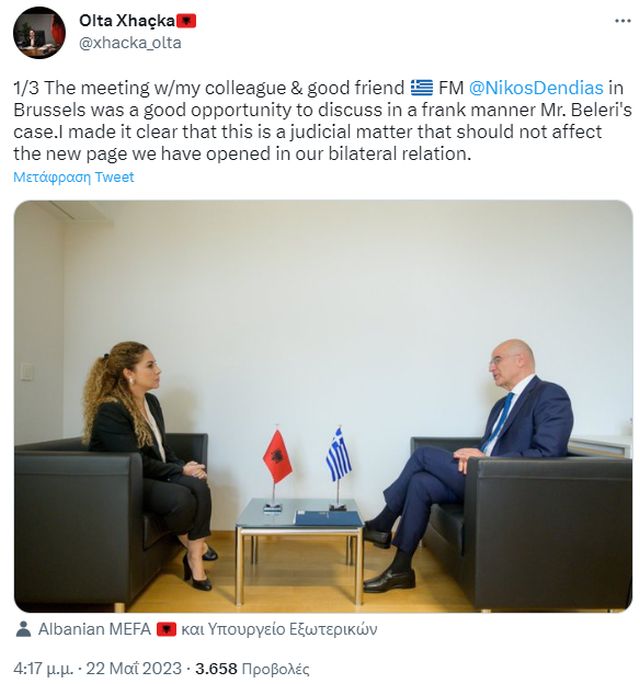View the 3.658 Προβολές count
The image size is (640, 684).
(x=252, y=668)
